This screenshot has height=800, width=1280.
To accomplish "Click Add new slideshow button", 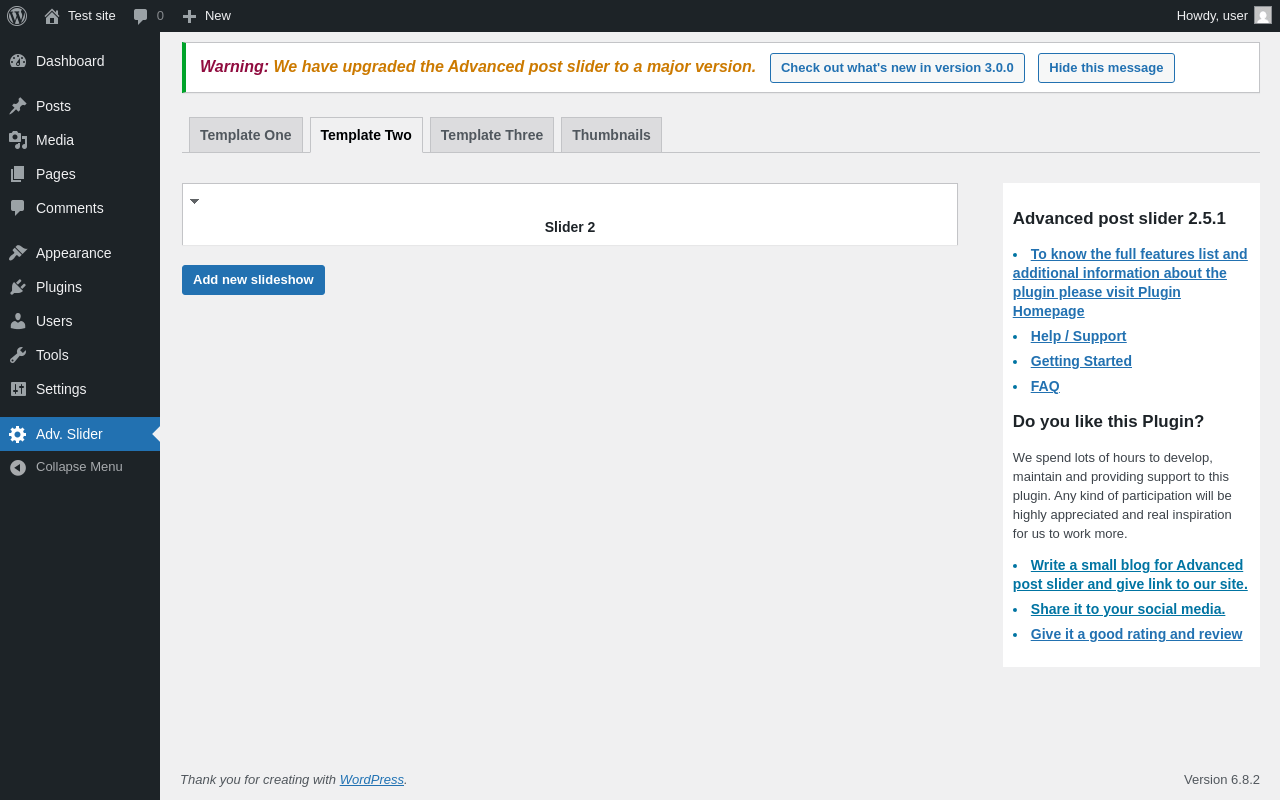I will 253,280.
